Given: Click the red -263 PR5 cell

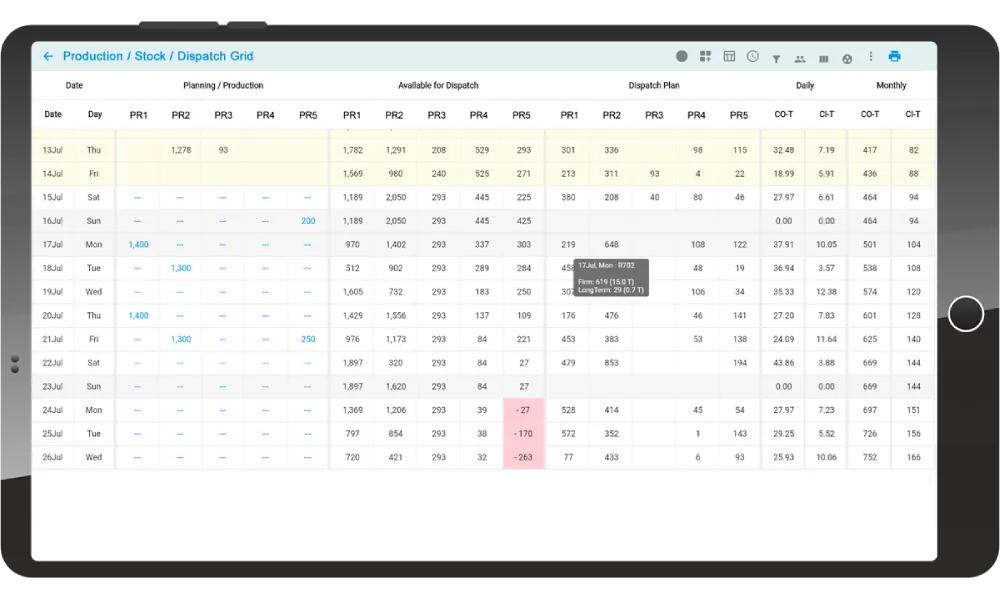Looking at the screenshot, I should click(521, 457).
